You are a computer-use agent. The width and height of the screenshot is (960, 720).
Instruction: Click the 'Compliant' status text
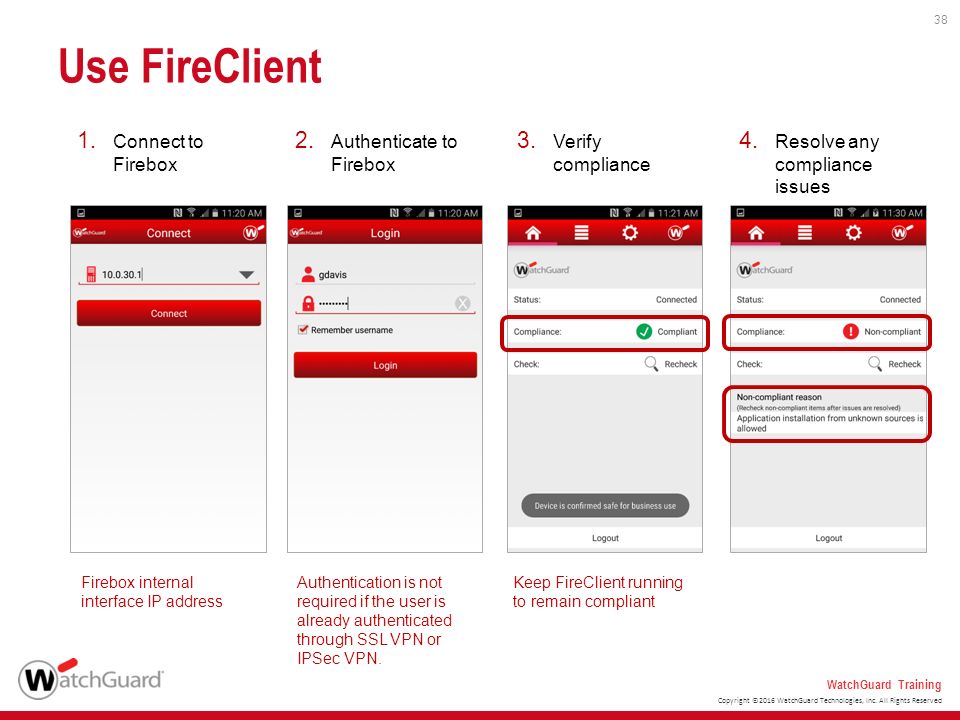coord(677,331)
